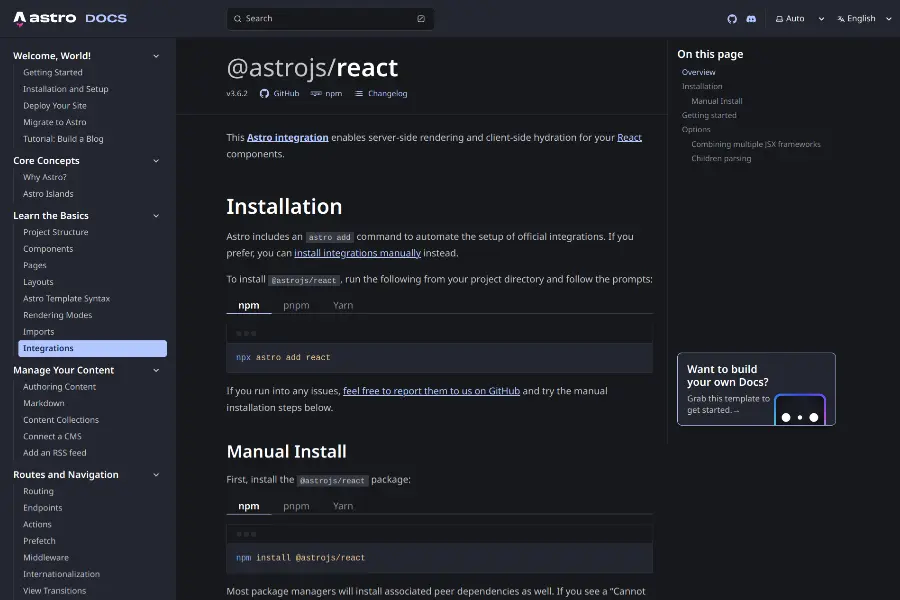Viewport: 900px width, 600px height.
Task: Follow the install integrations manually link
Action: pyautogui.click(x=357, y=253)
